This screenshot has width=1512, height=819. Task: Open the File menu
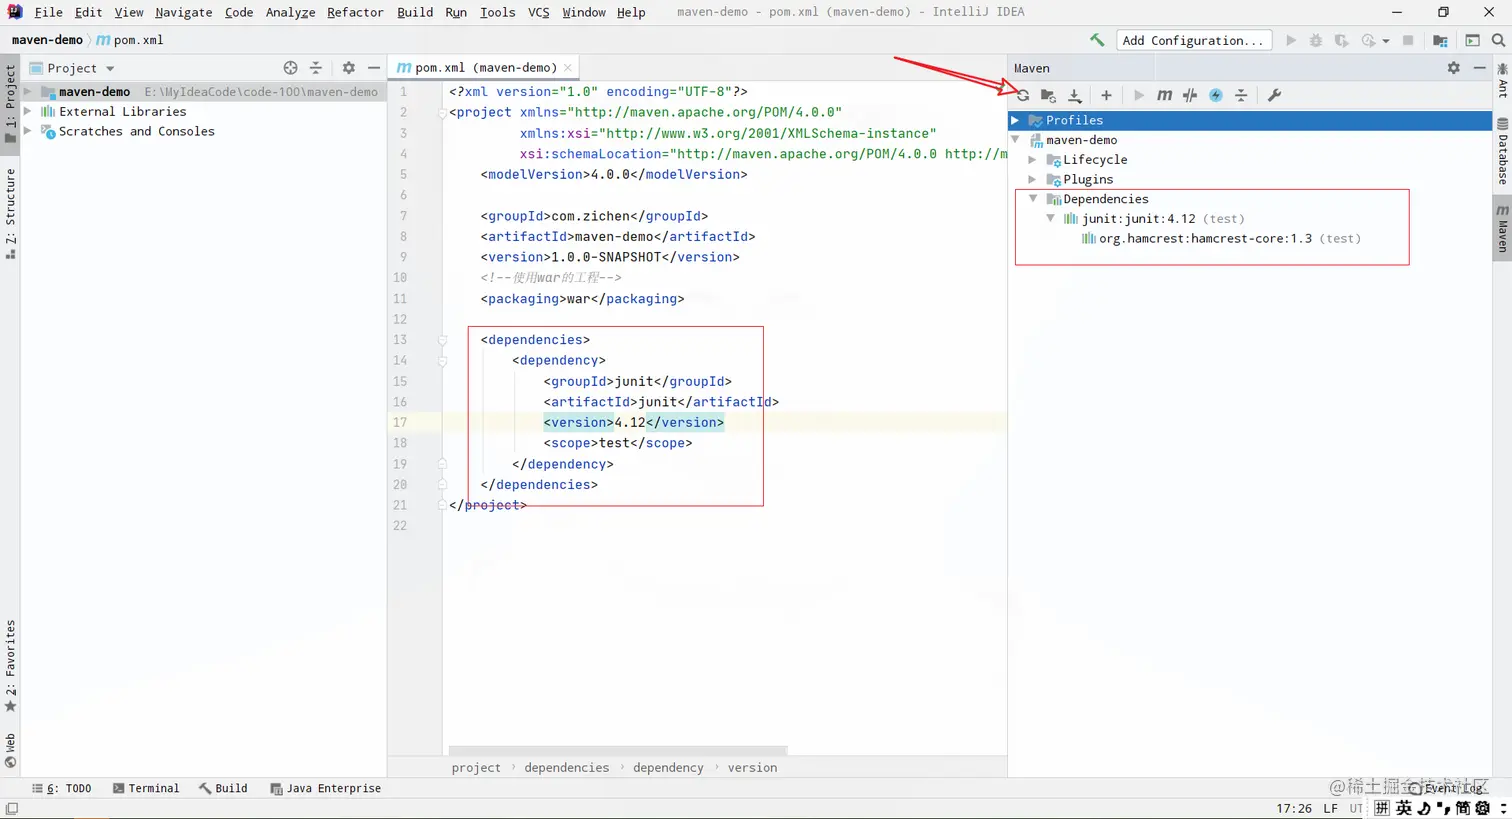click(48, 12)
